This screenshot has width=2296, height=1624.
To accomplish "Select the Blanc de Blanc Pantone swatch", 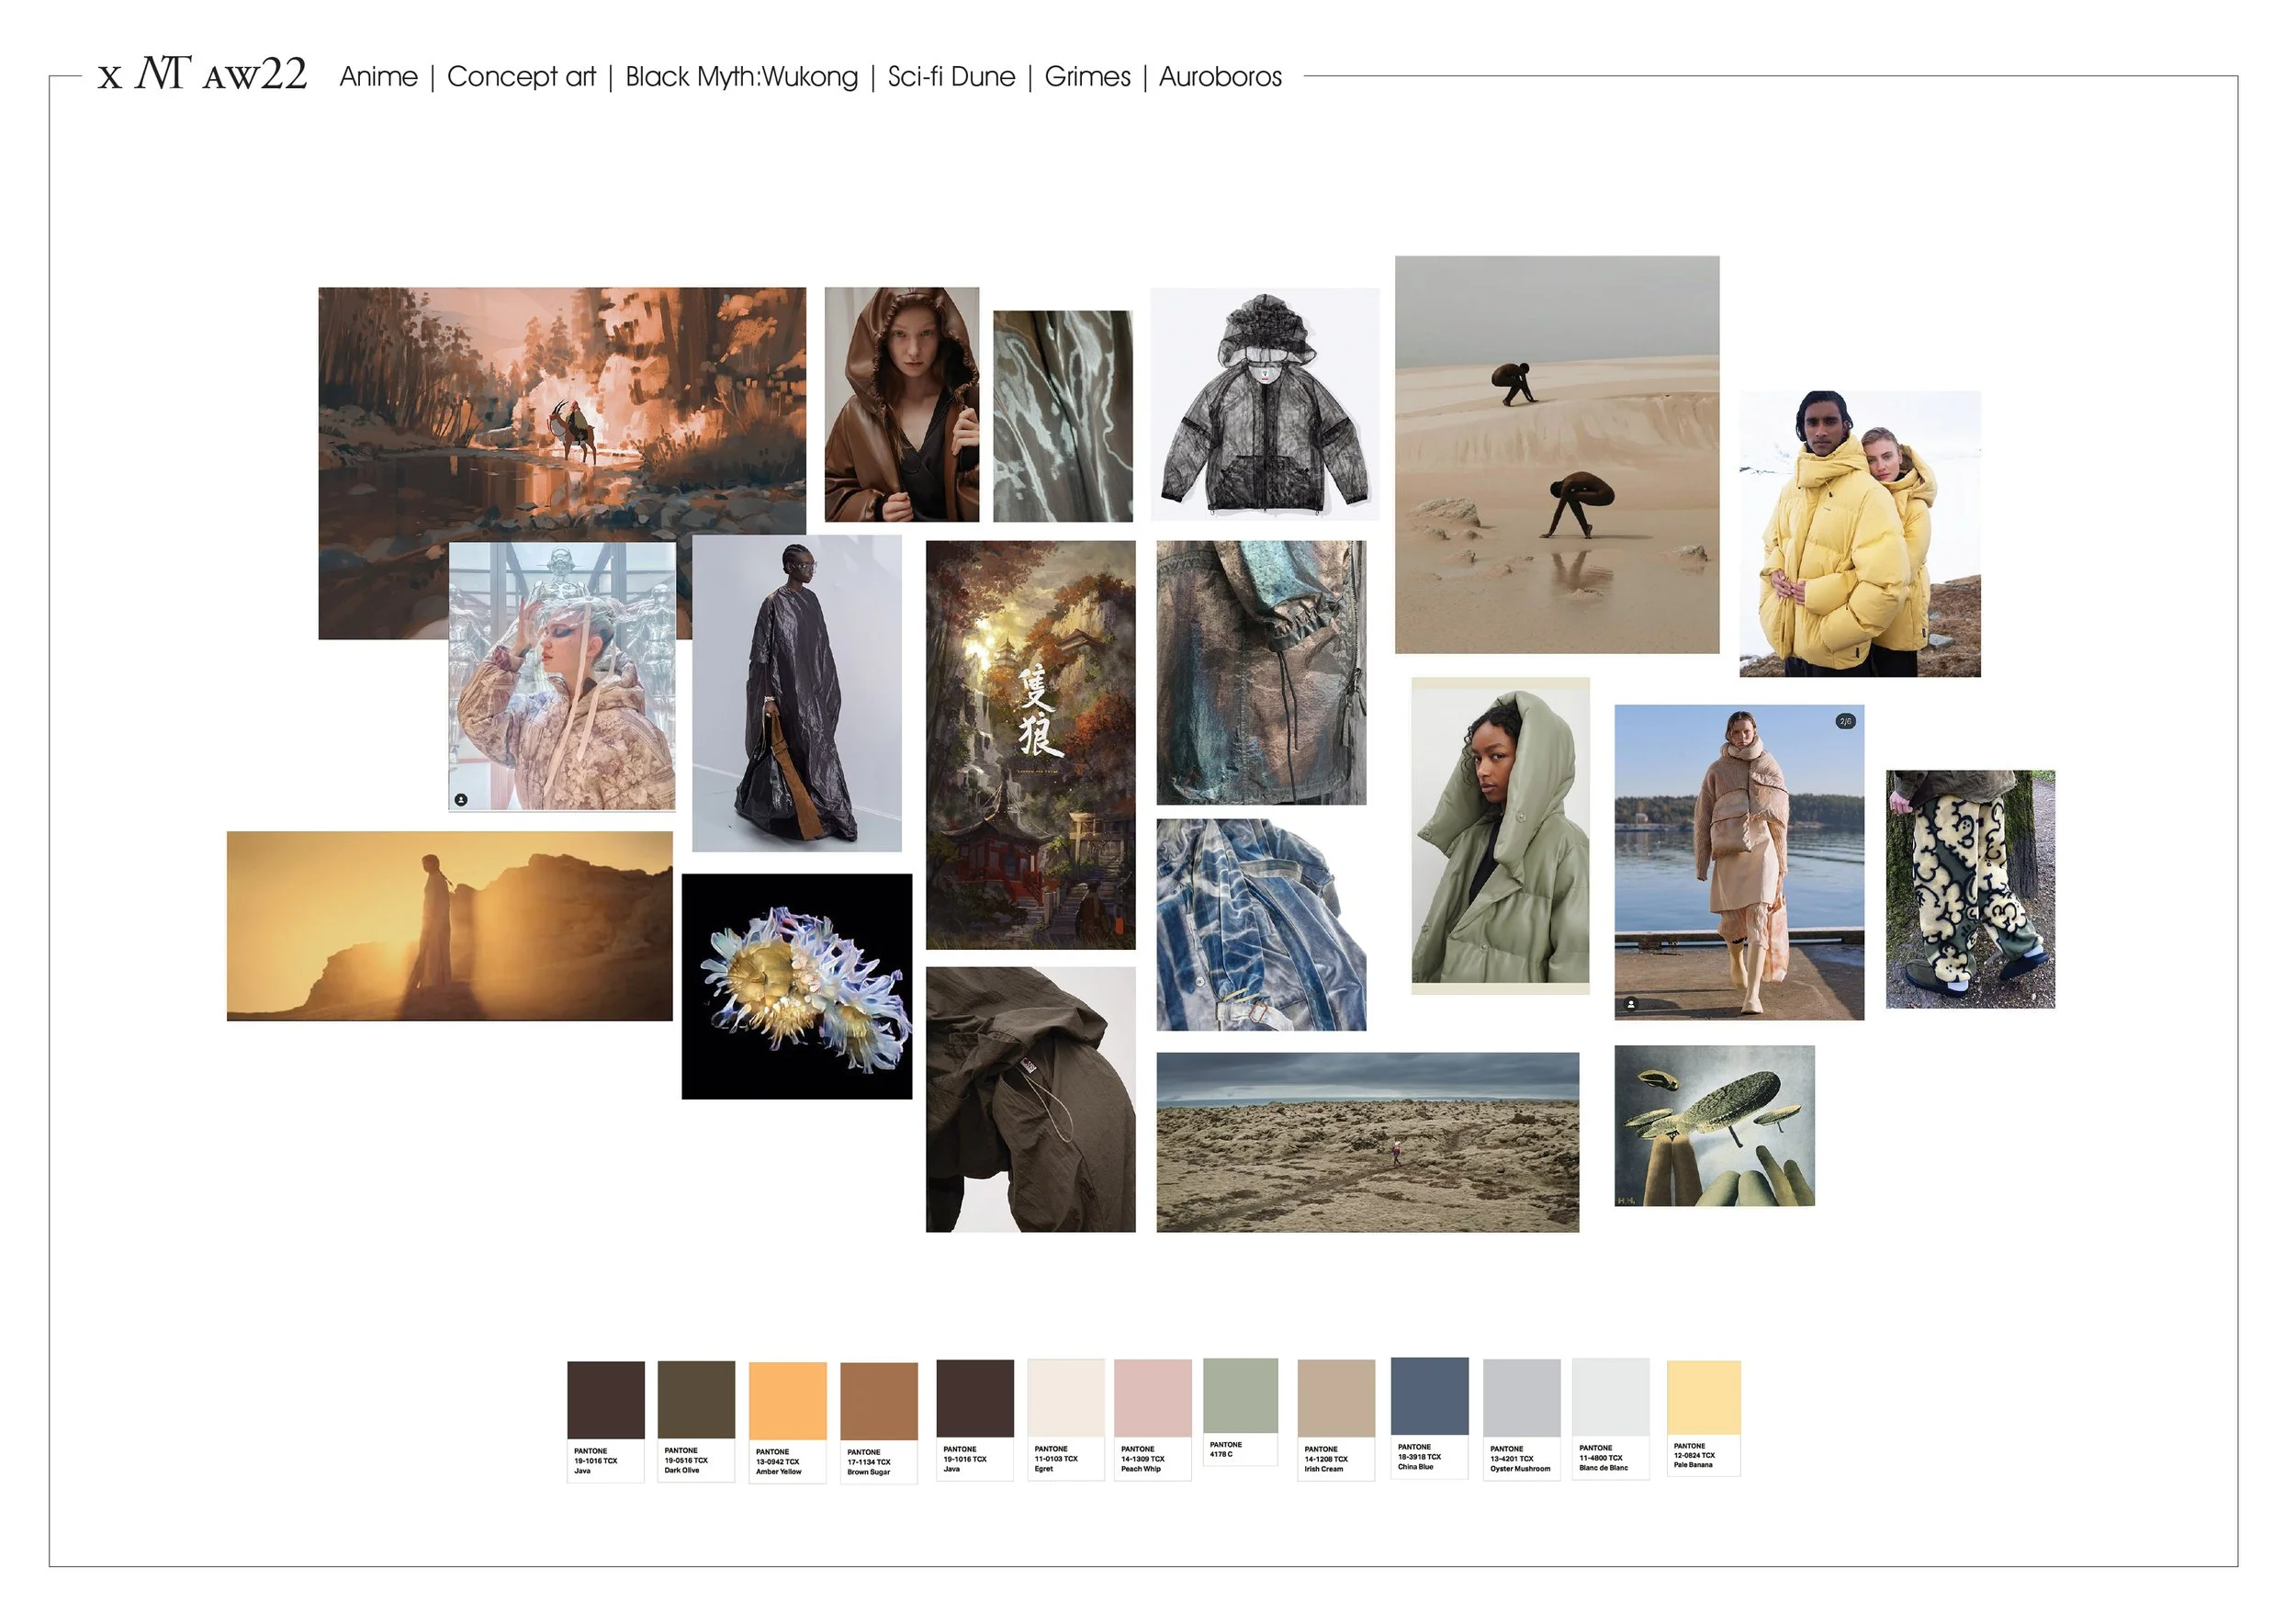I will [1610, 1419].
